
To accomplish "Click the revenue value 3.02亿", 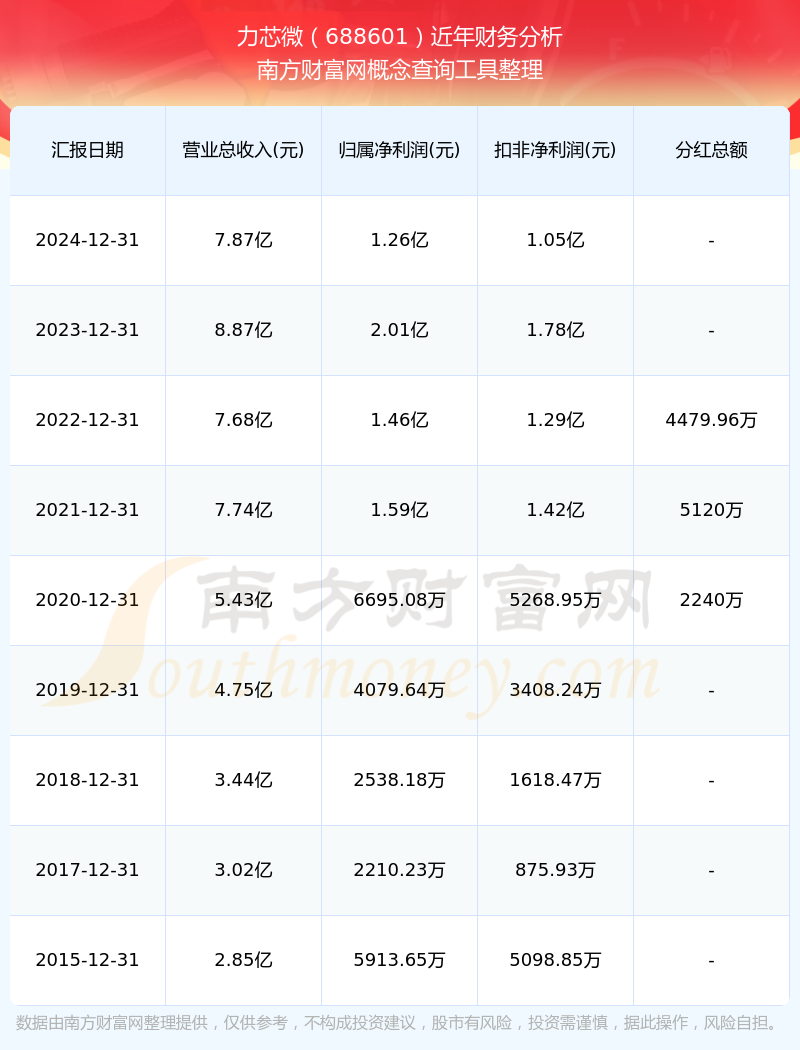I will point(244,871).
